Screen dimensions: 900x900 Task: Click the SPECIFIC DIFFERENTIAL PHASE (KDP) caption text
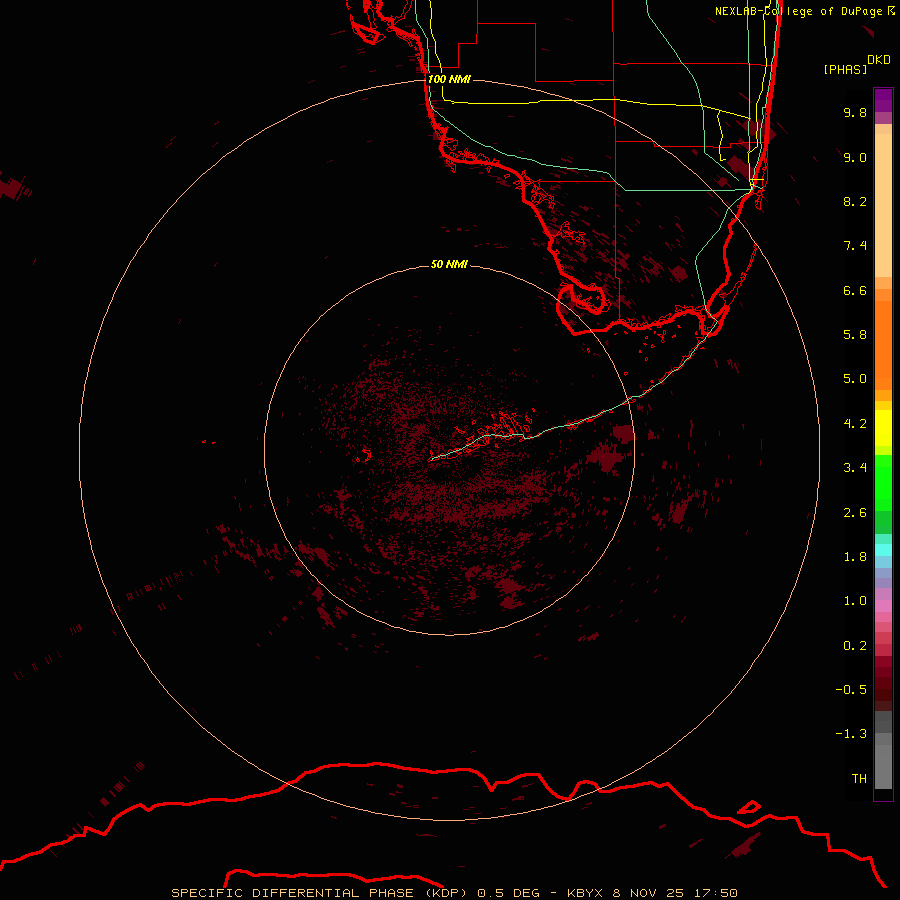(321, 893)
